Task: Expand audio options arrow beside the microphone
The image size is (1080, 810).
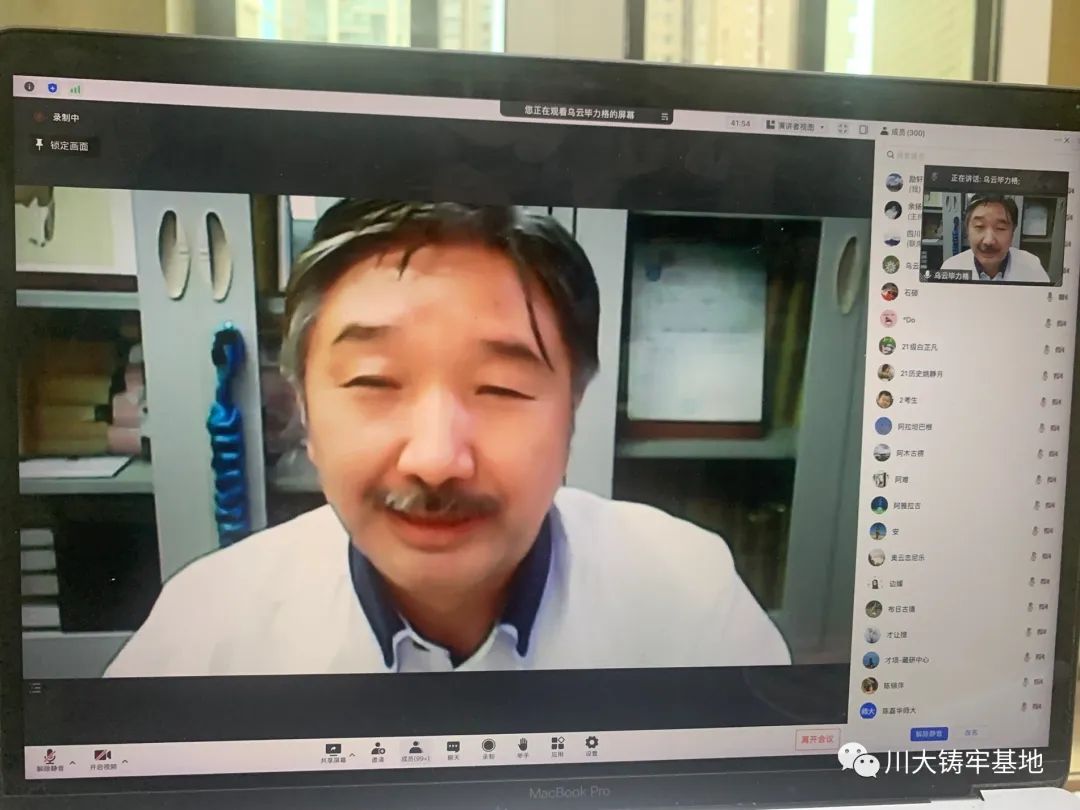Action: (x=73, y=762)
